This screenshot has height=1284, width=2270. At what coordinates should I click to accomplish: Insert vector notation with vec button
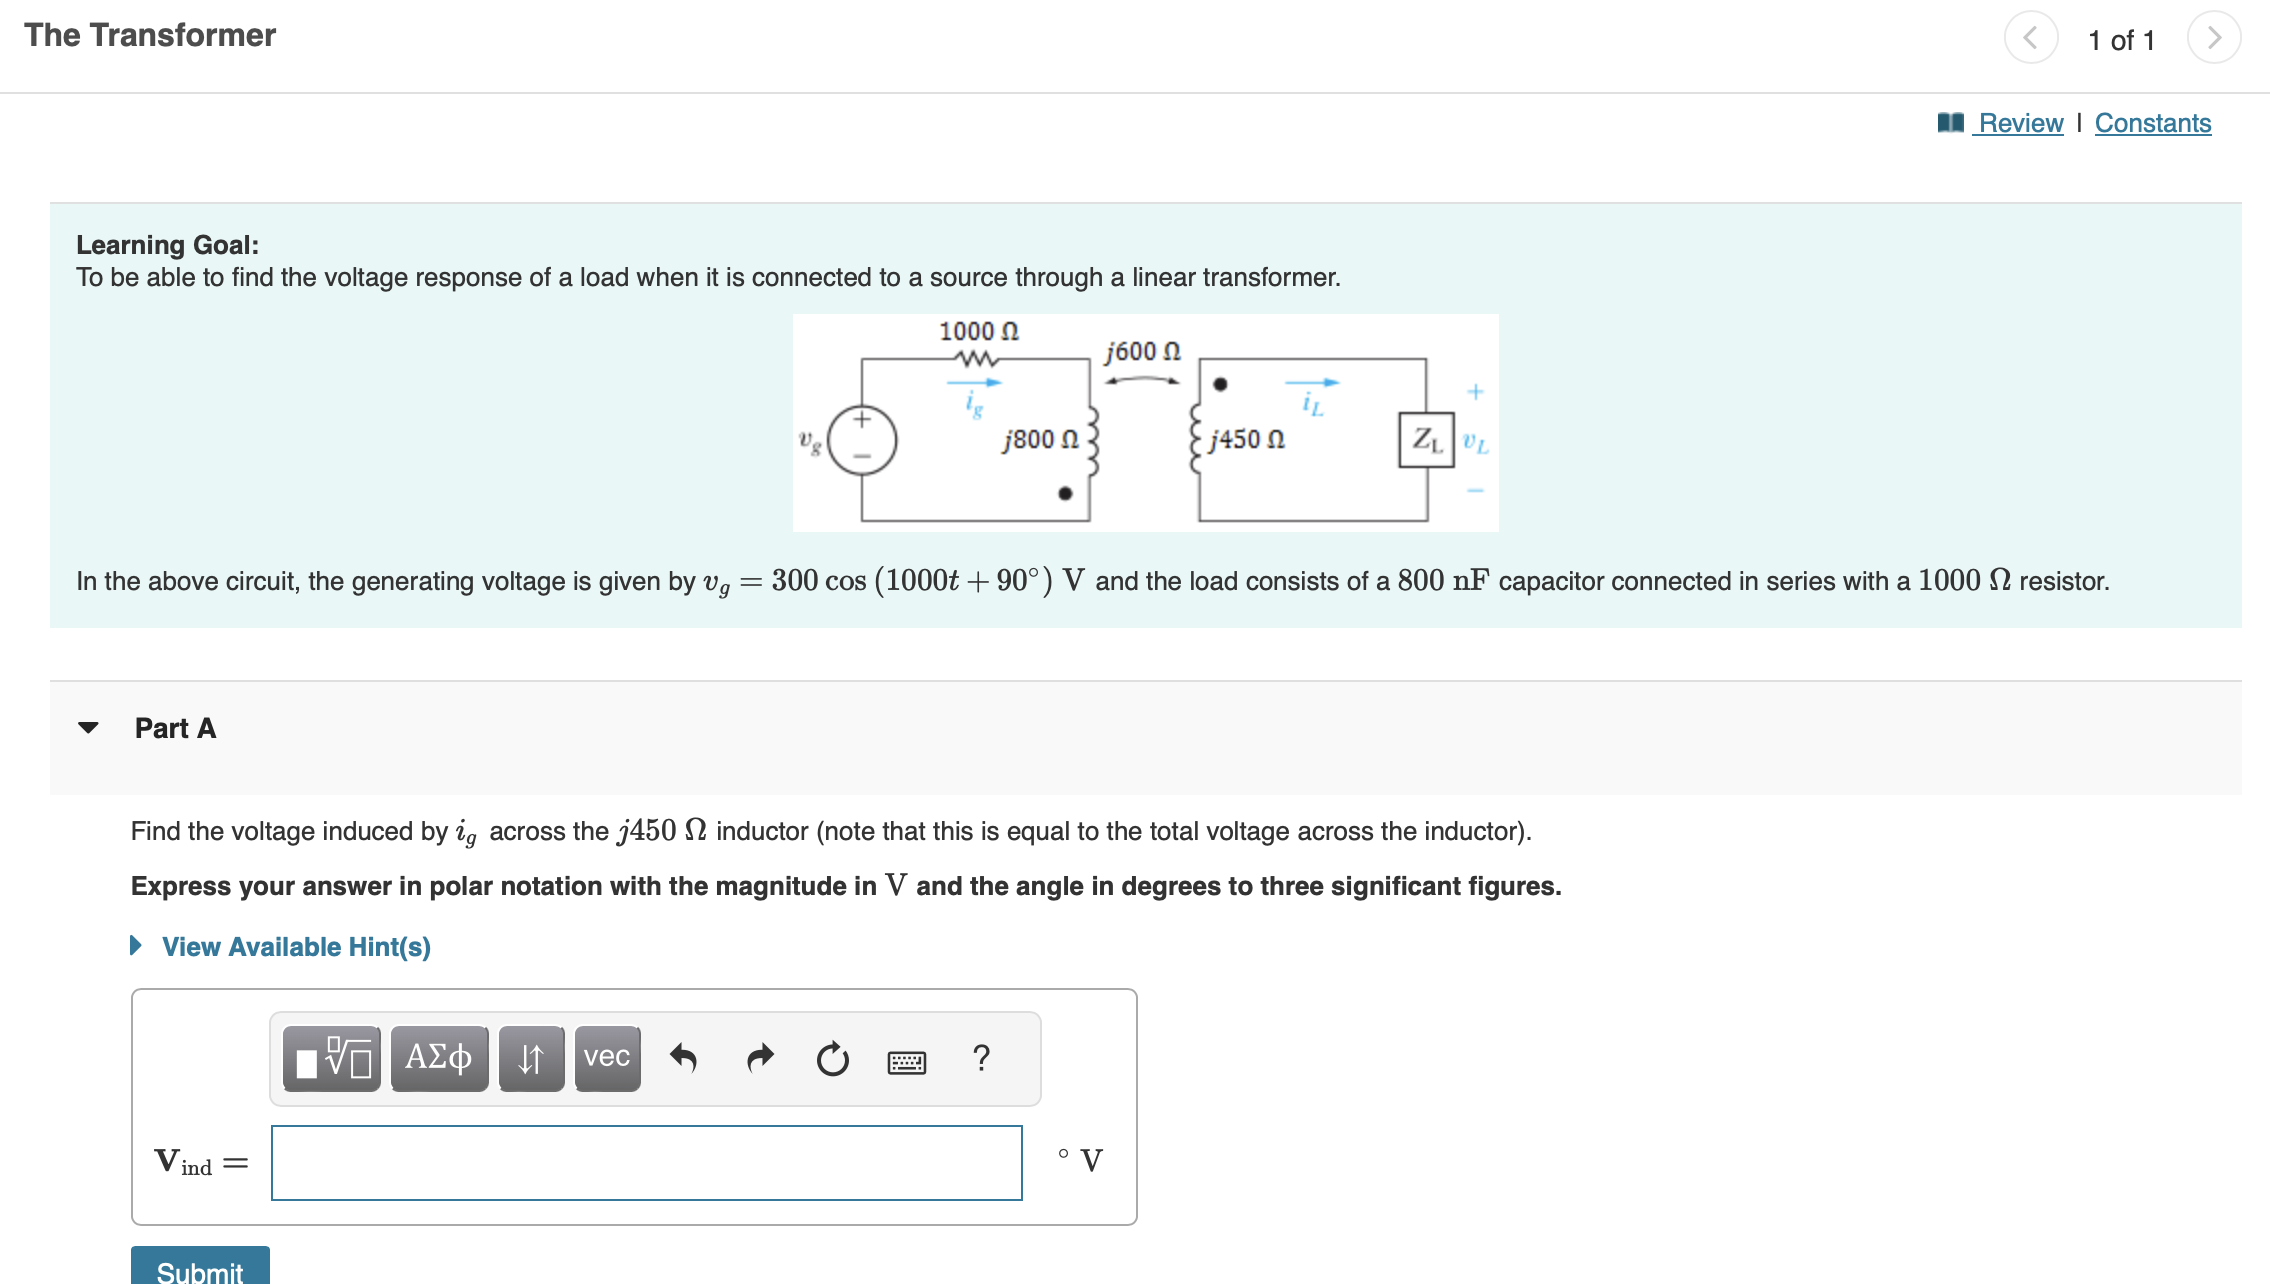607,1058
